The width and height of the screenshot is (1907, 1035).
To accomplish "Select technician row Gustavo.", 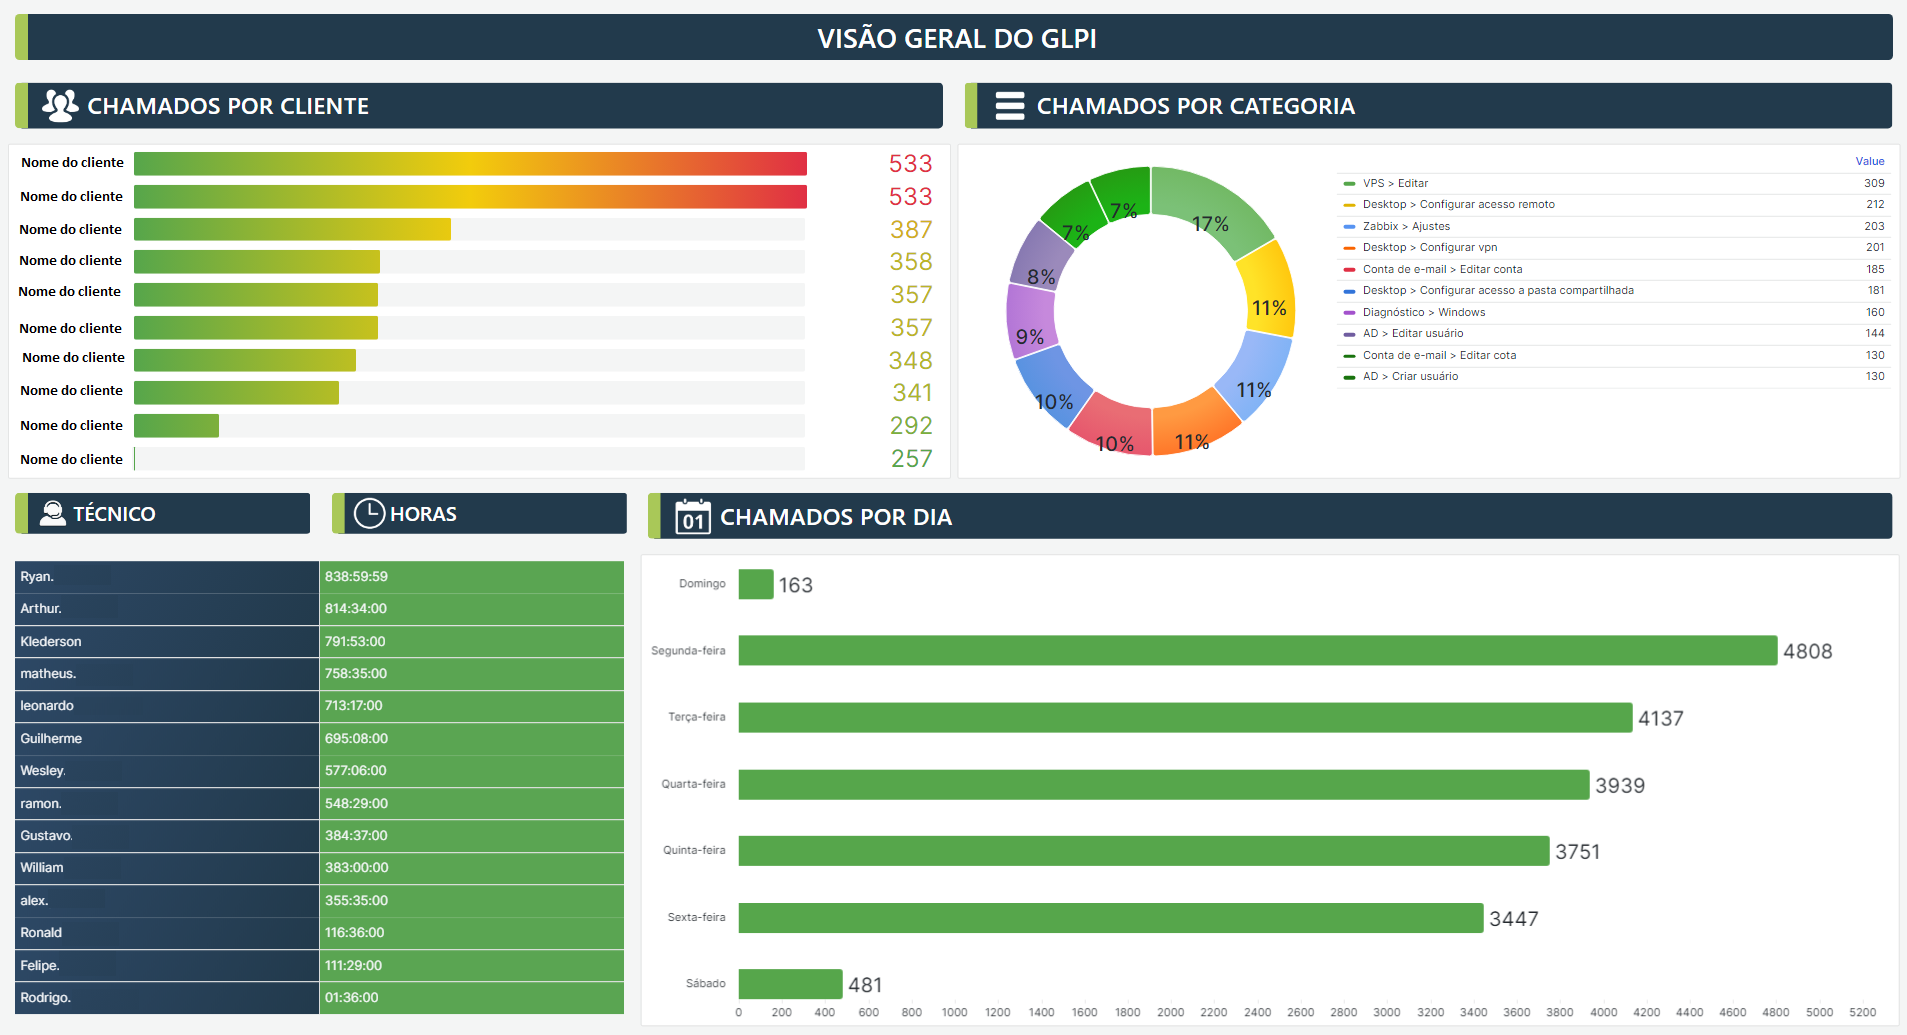I will tap(166, 835).
